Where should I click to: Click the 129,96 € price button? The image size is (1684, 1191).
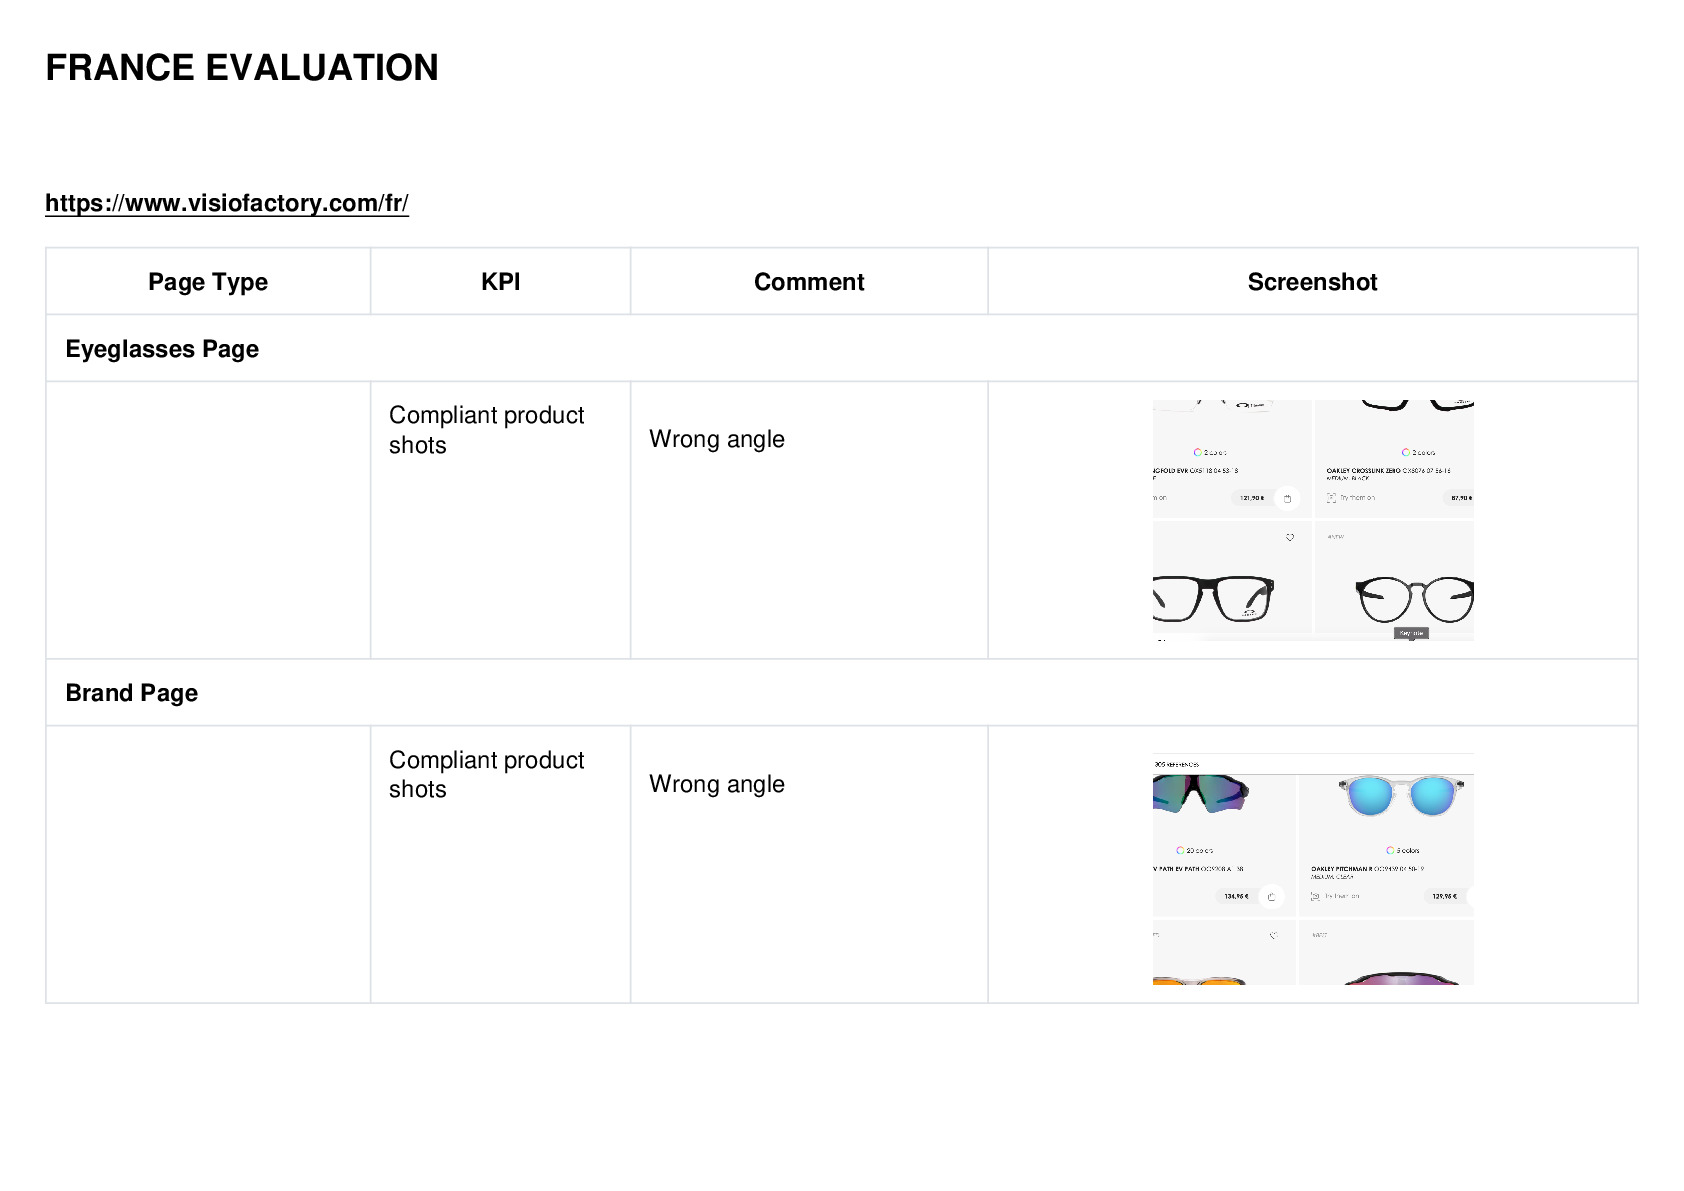click(x=1444, y=896)
